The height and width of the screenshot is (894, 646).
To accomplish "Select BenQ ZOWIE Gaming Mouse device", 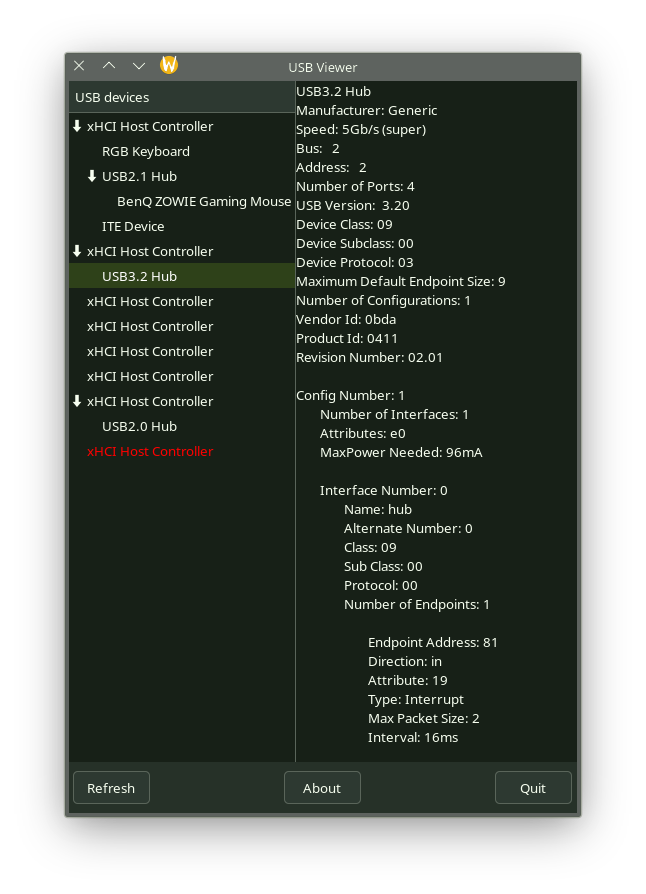I will pyautogui.click(x=204, y=202).
